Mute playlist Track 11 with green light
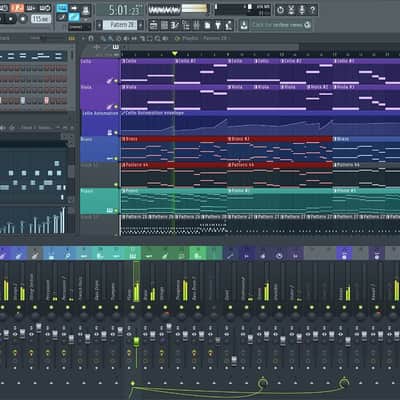The height and width of the screenshot is (400, 400). pyautogui.click(x=116, y=184)
